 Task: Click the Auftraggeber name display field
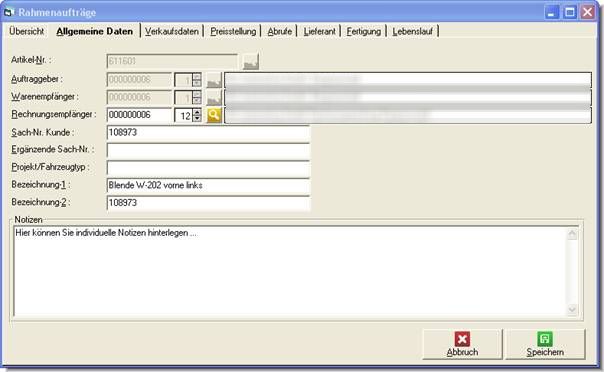[x=408, y=80]
